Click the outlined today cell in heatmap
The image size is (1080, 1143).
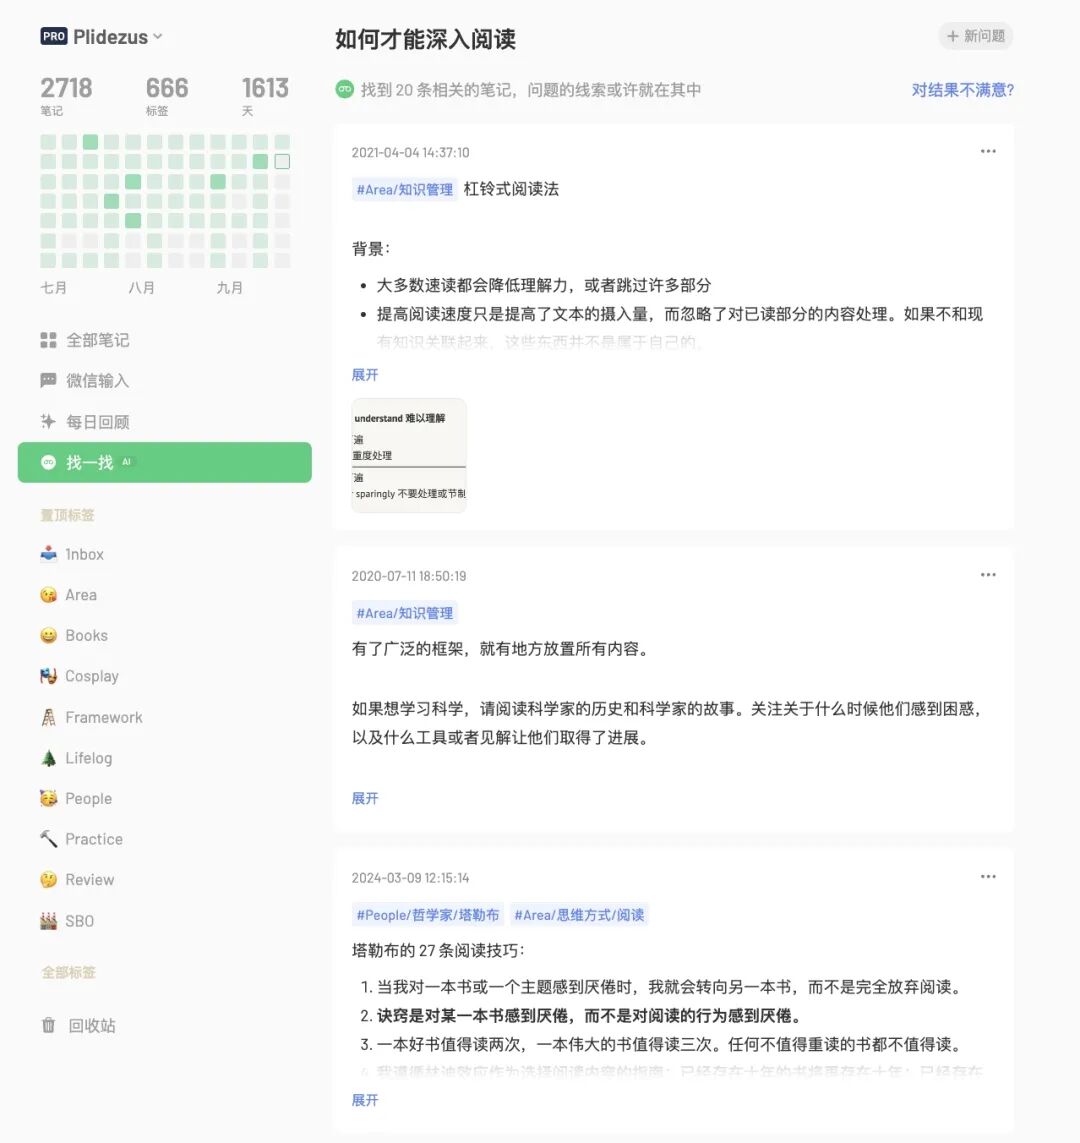click(282, 162)
